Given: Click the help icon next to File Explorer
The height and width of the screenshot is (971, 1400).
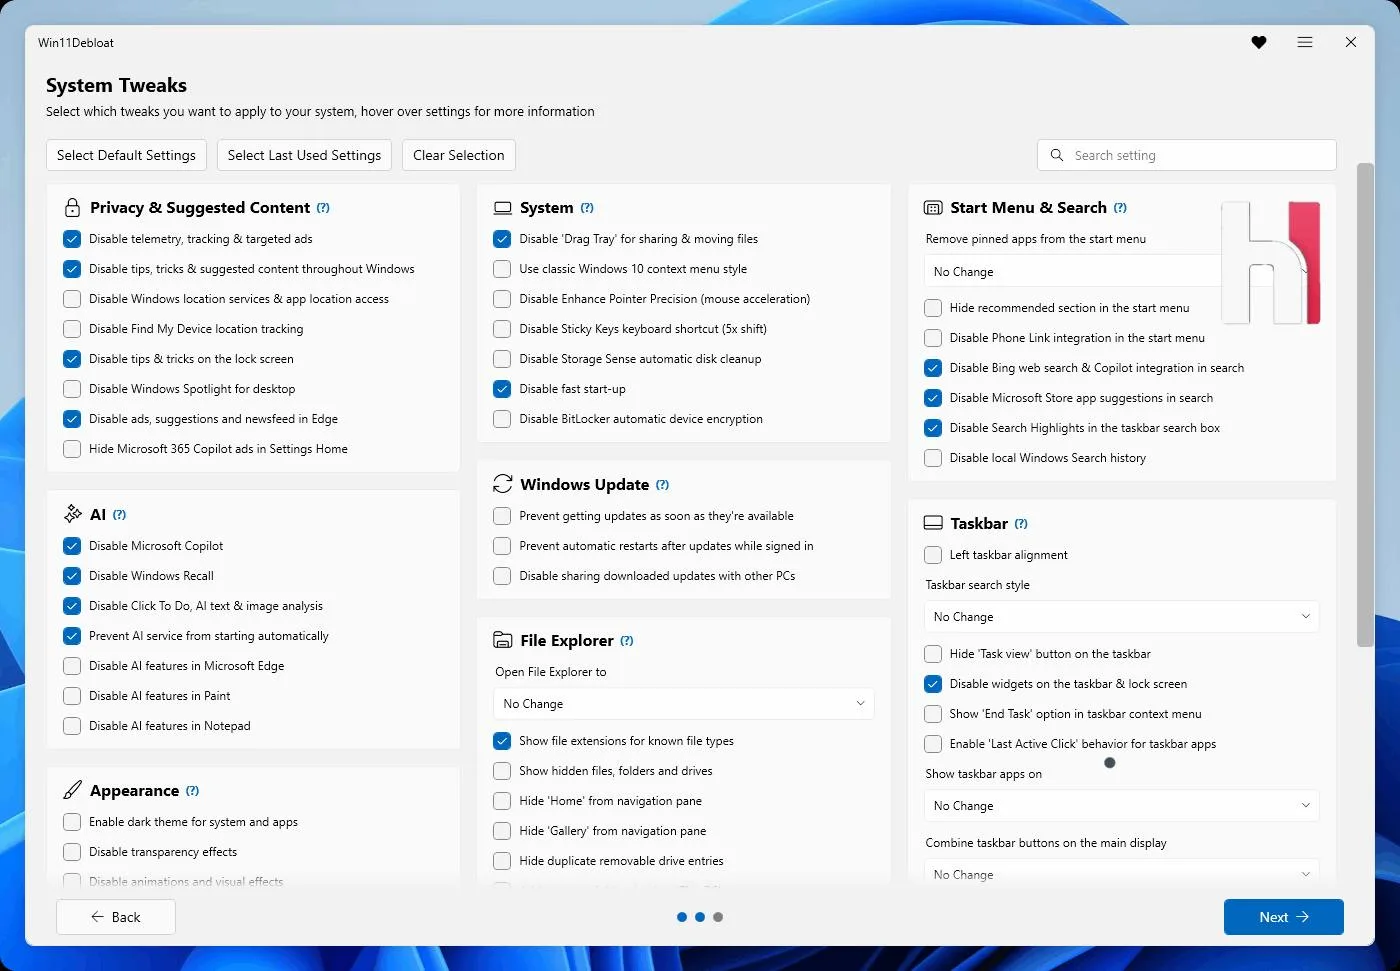Looking at the screenshot, I should click(627, 641).
